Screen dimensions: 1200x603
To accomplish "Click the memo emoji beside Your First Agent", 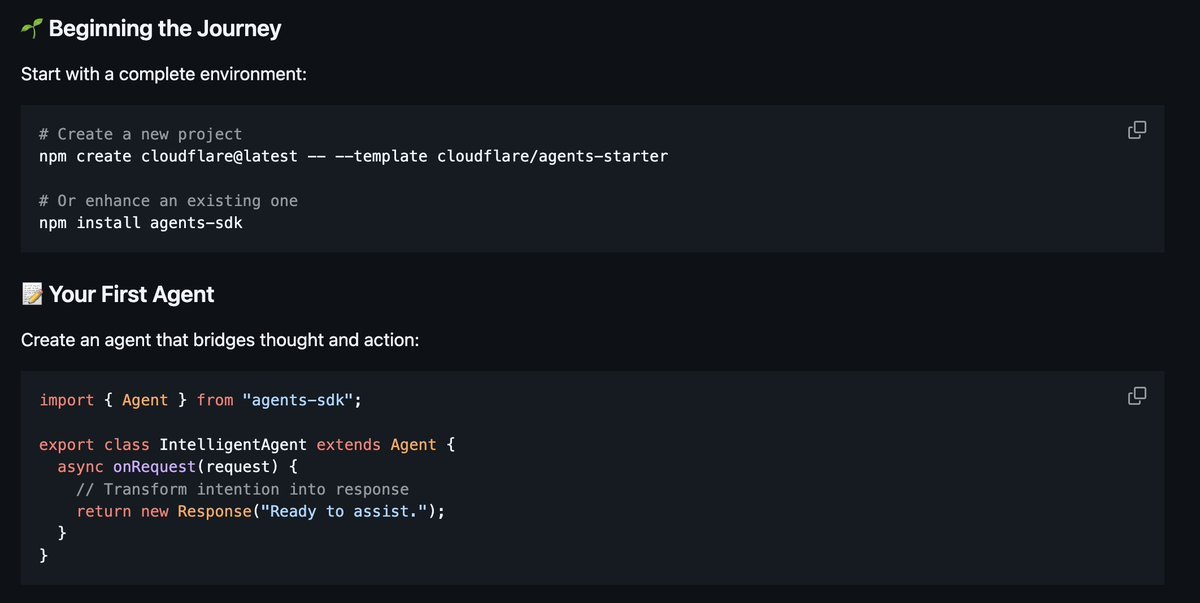I will pos(32,294).
